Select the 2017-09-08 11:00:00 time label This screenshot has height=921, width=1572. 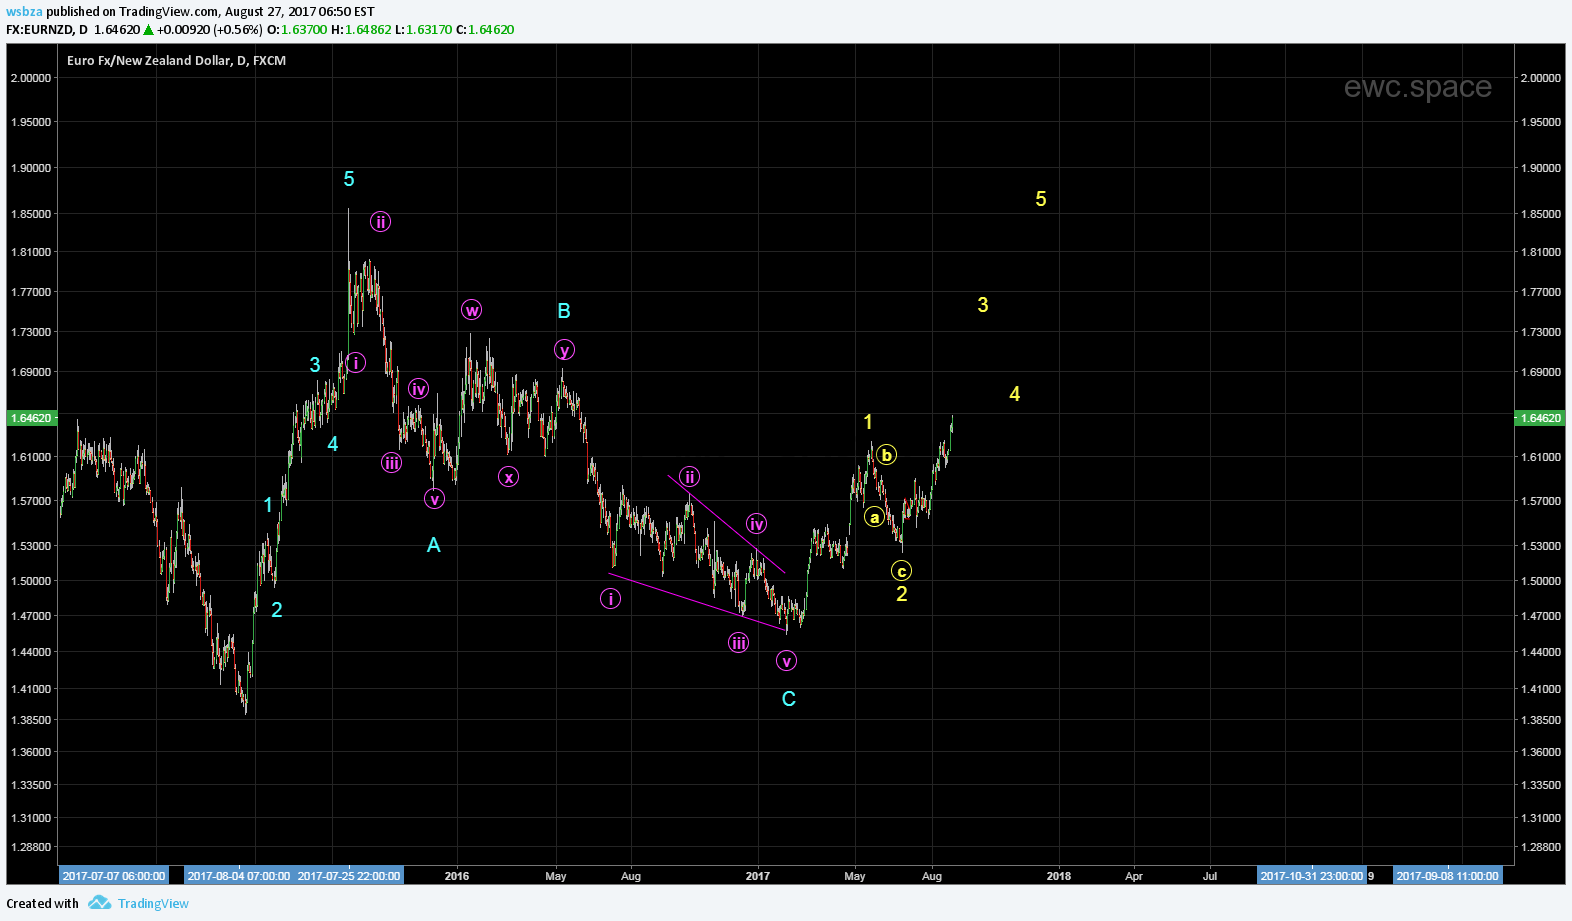[1447, 876]
